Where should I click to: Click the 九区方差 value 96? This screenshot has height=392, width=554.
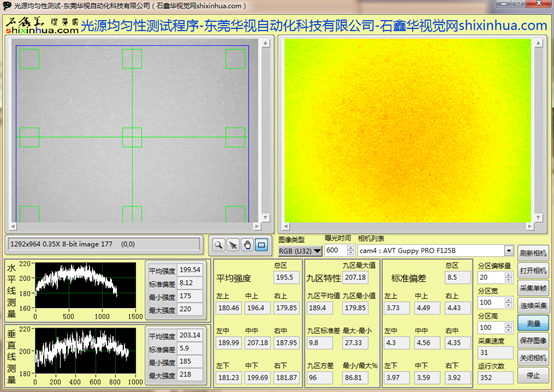coord(319,378)
